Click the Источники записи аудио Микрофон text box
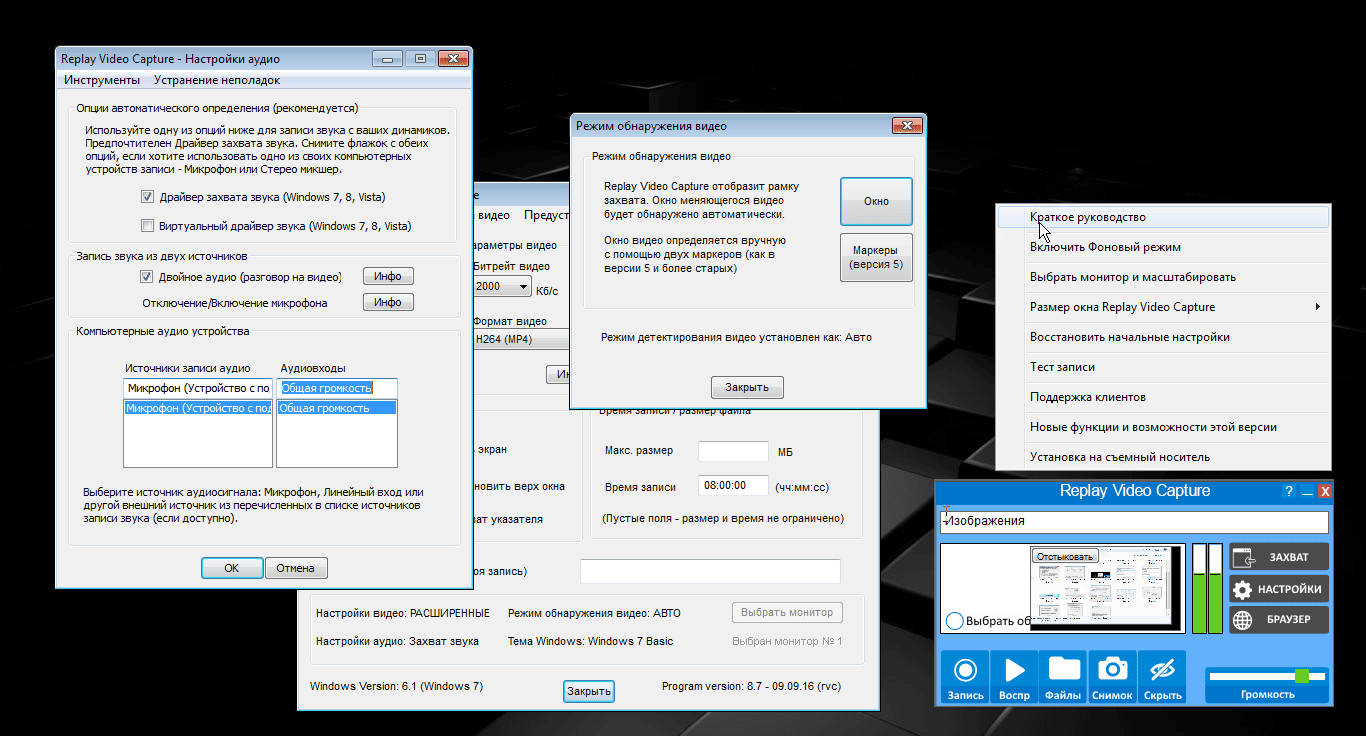Screen dimensions: 1366x736 coord(198,388)
